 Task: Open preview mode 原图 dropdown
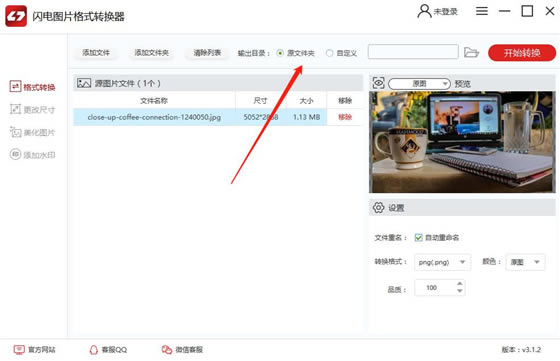tap(419, 84)
